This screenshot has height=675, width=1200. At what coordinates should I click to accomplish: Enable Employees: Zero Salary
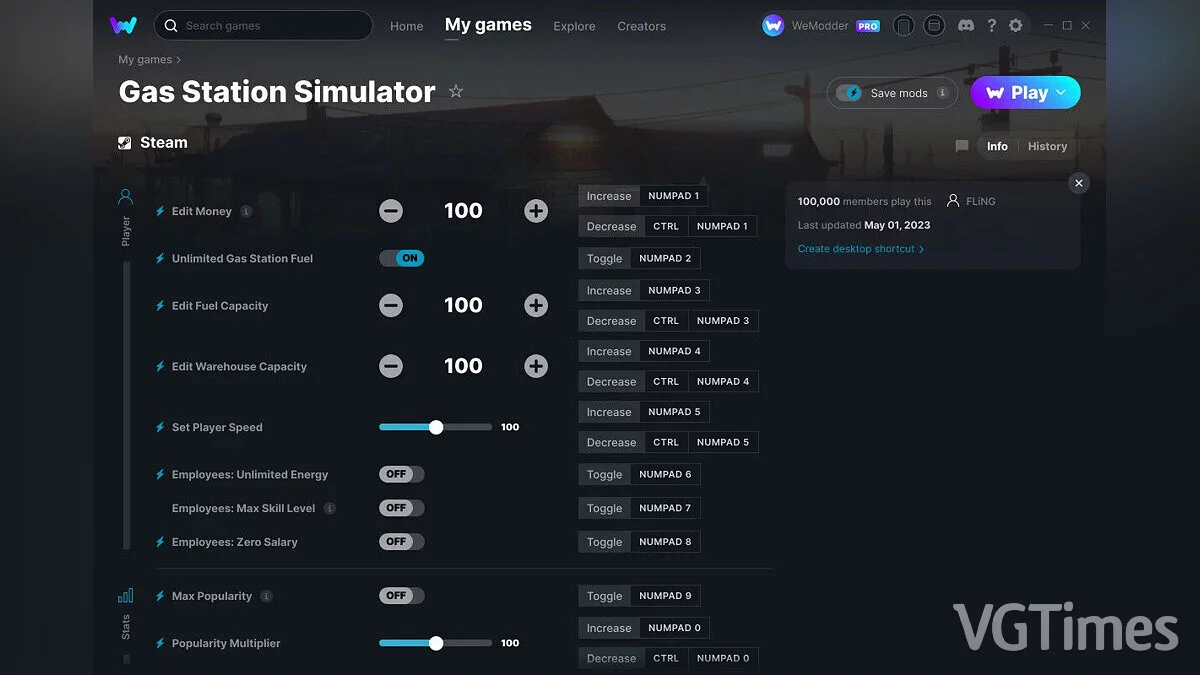pyautogui.click(x=401, y=541)
